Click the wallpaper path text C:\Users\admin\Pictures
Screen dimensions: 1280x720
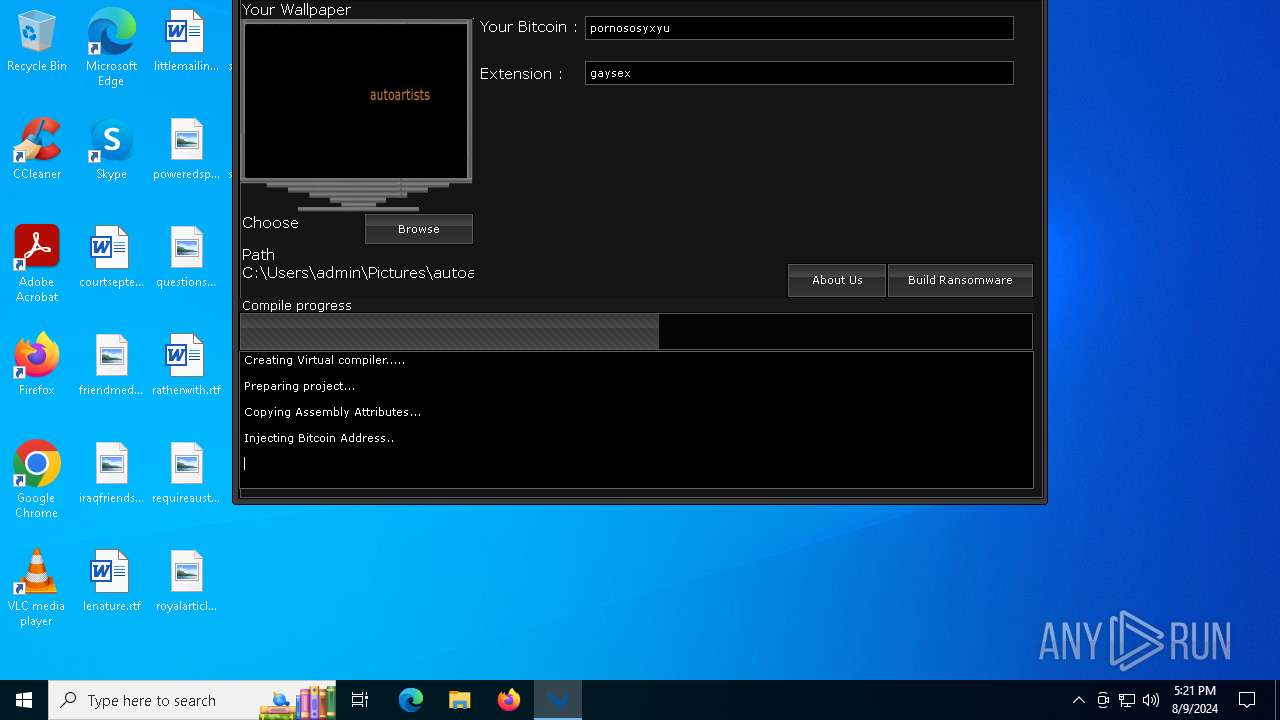pos(358,273)
